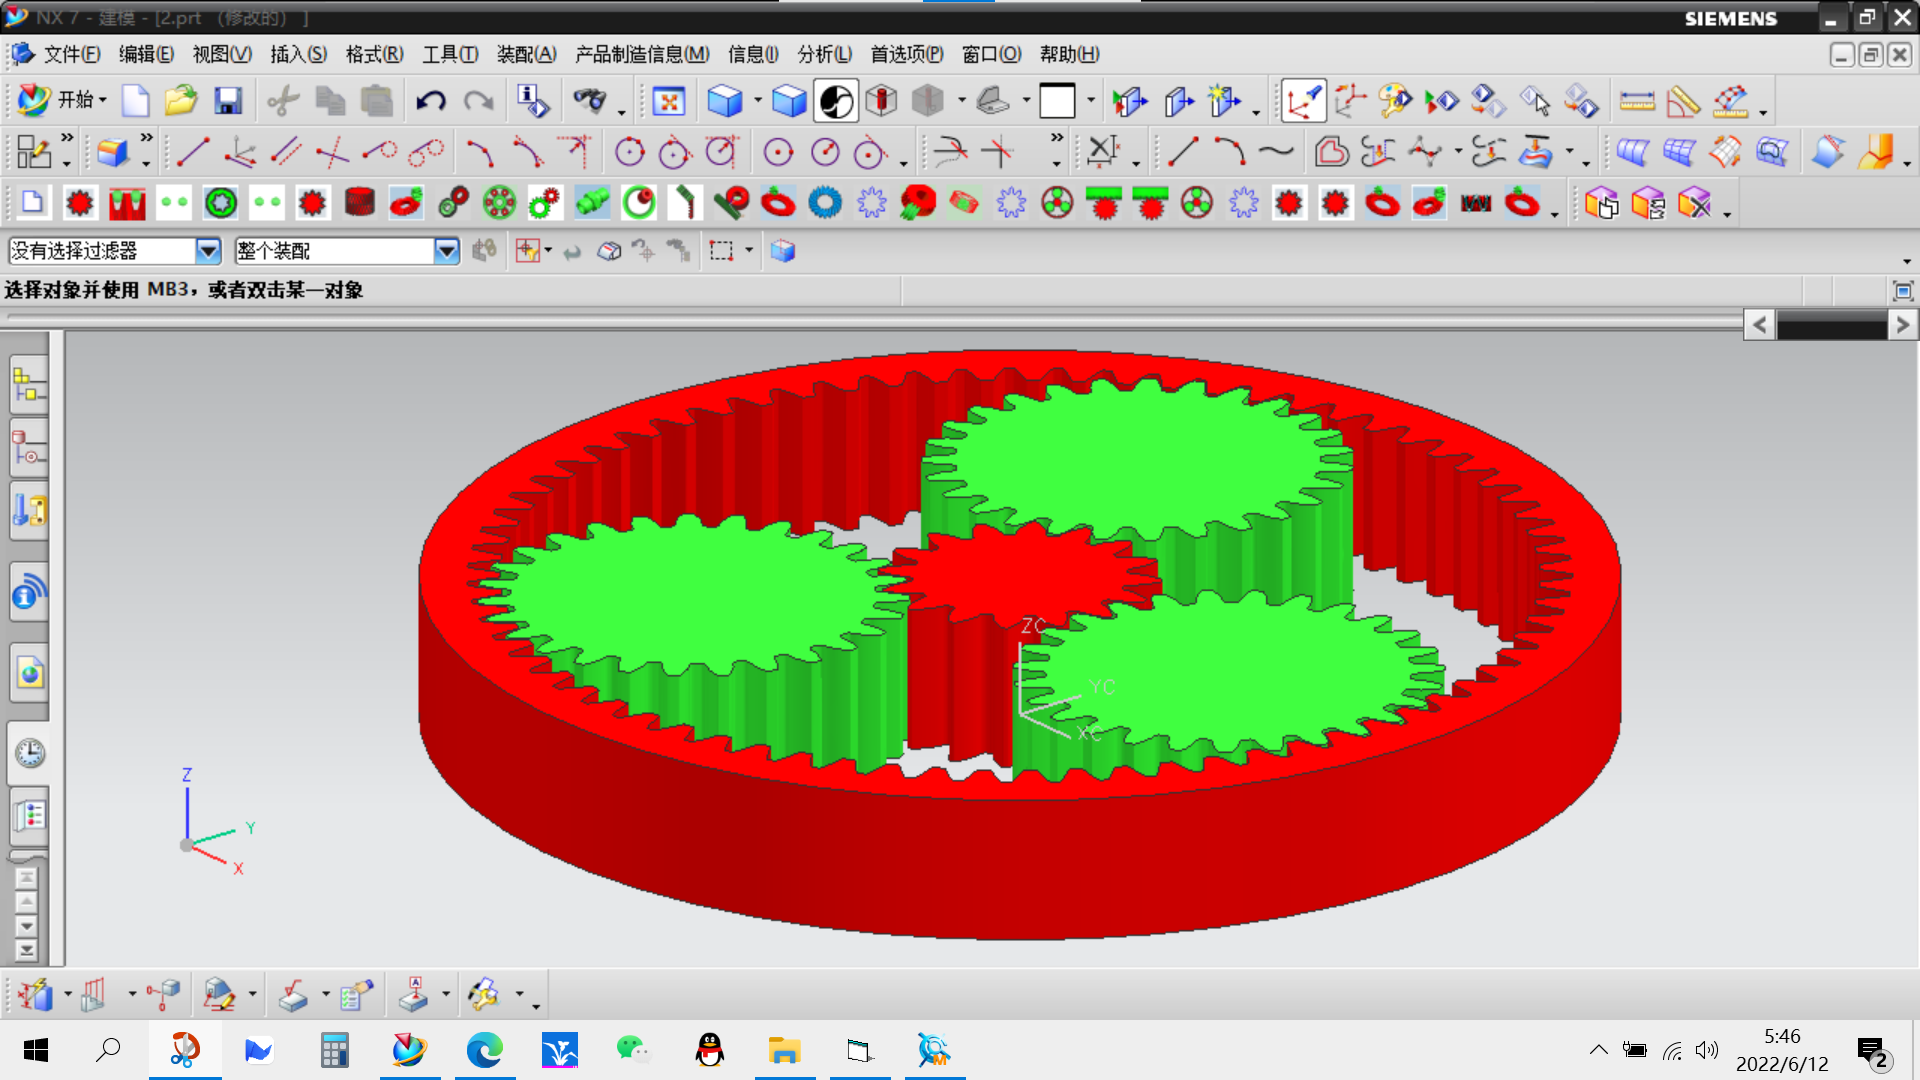
Task: Open the 首选项(P) menu
Action: (906, 54)
